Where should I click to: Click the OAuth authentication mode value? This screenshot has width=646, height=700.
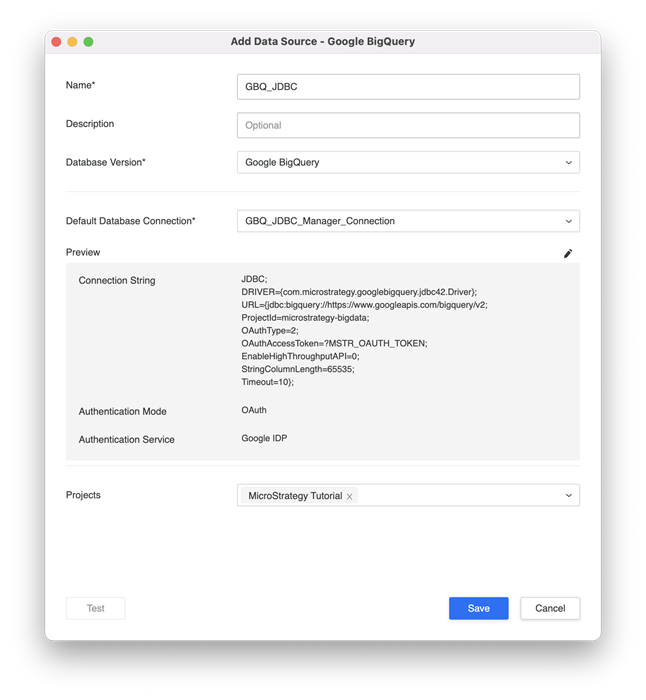tap(254, 410)
